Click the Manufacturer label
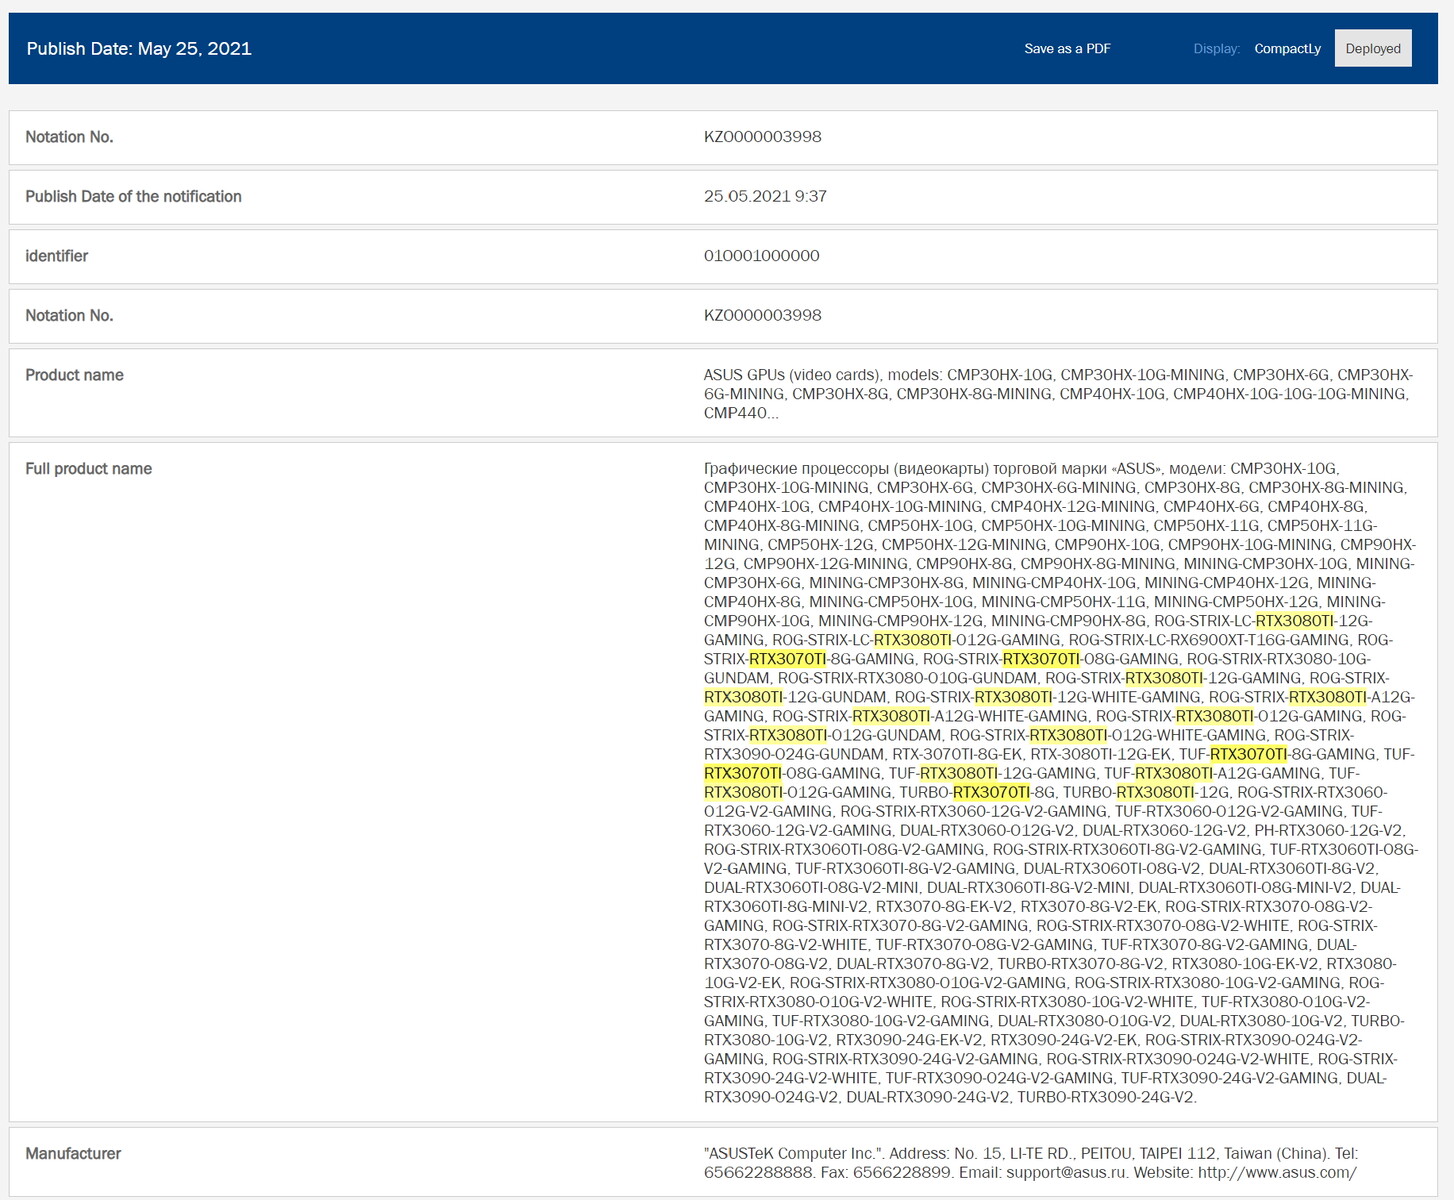Viewport: 1454px width, 1200px height. pyautogui.click(x=73, y=1154)
